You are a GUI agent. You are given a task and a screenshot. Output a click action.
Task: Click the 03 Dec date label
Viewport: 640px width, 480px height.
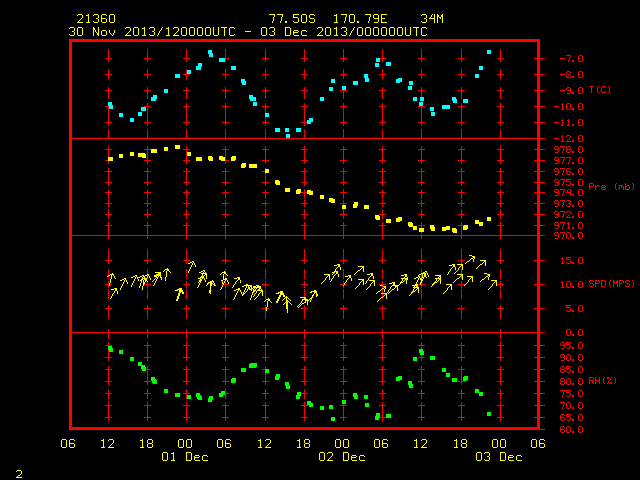(499, 457)
